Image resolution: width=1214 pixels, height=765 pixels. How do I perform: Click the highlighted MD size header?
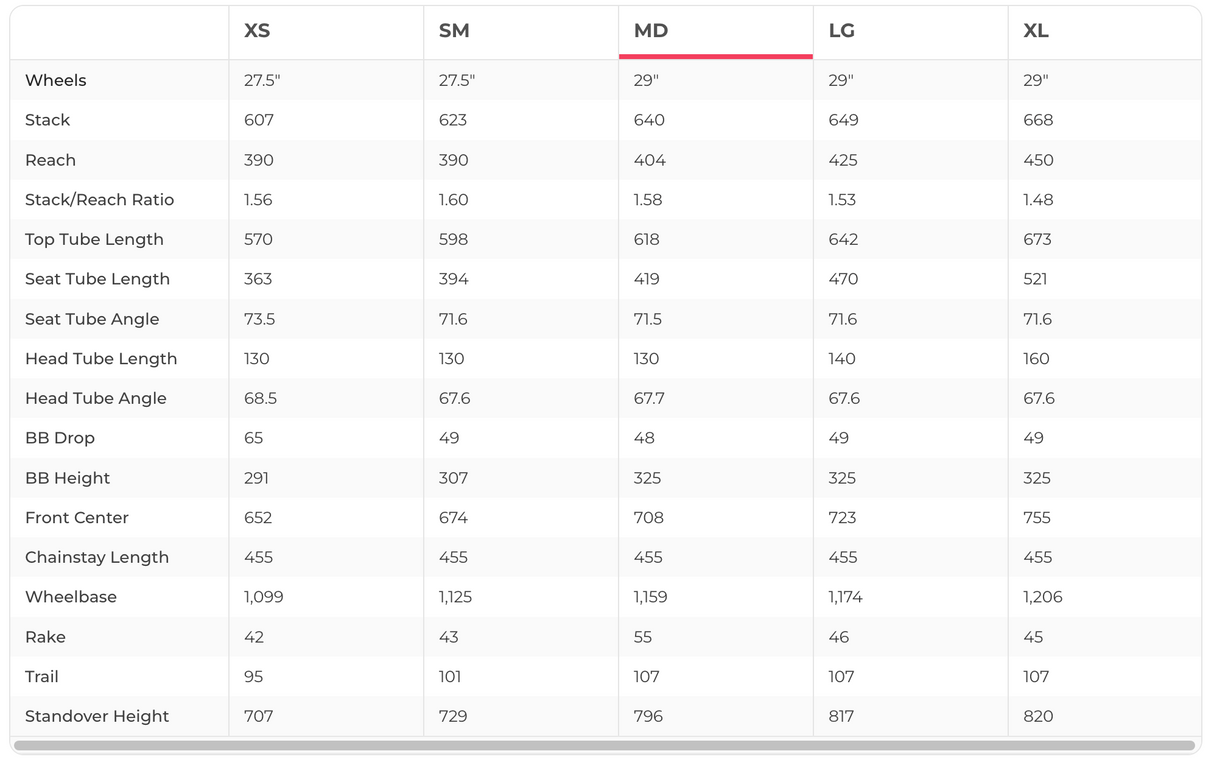pyautogui.click(x=651, y=31)
